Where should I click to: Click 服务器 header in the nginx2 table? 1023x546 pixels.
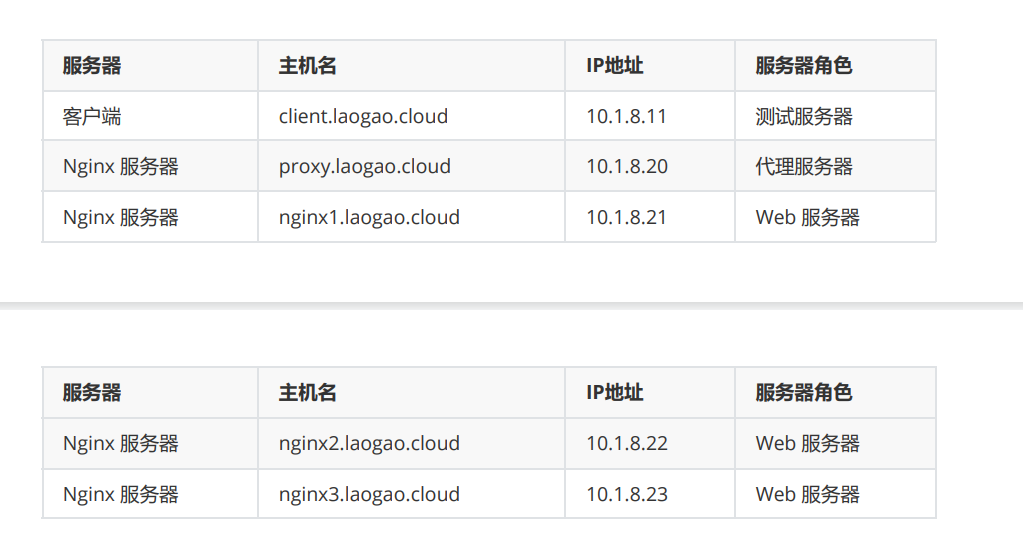pyautogui.click(x=92, y=393)
